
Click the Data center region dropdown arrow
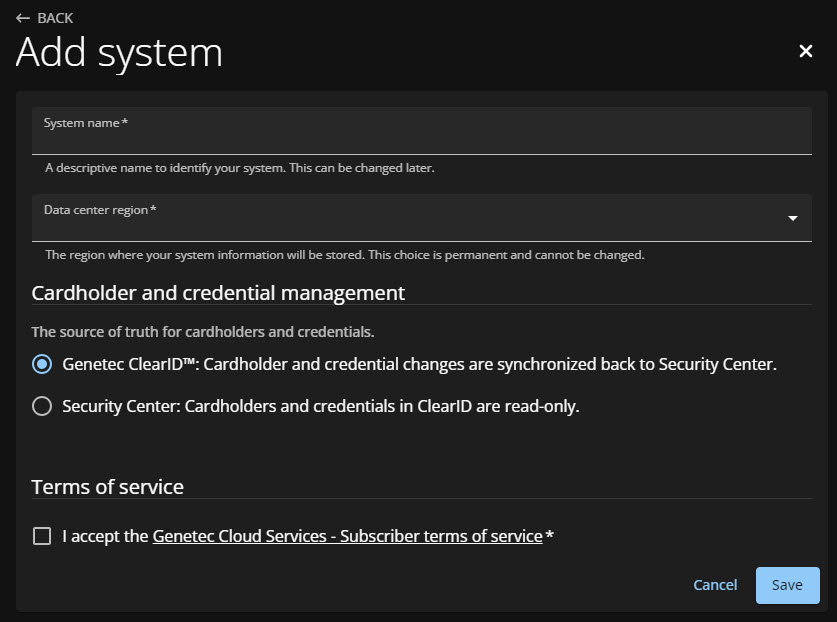point(792,219)
